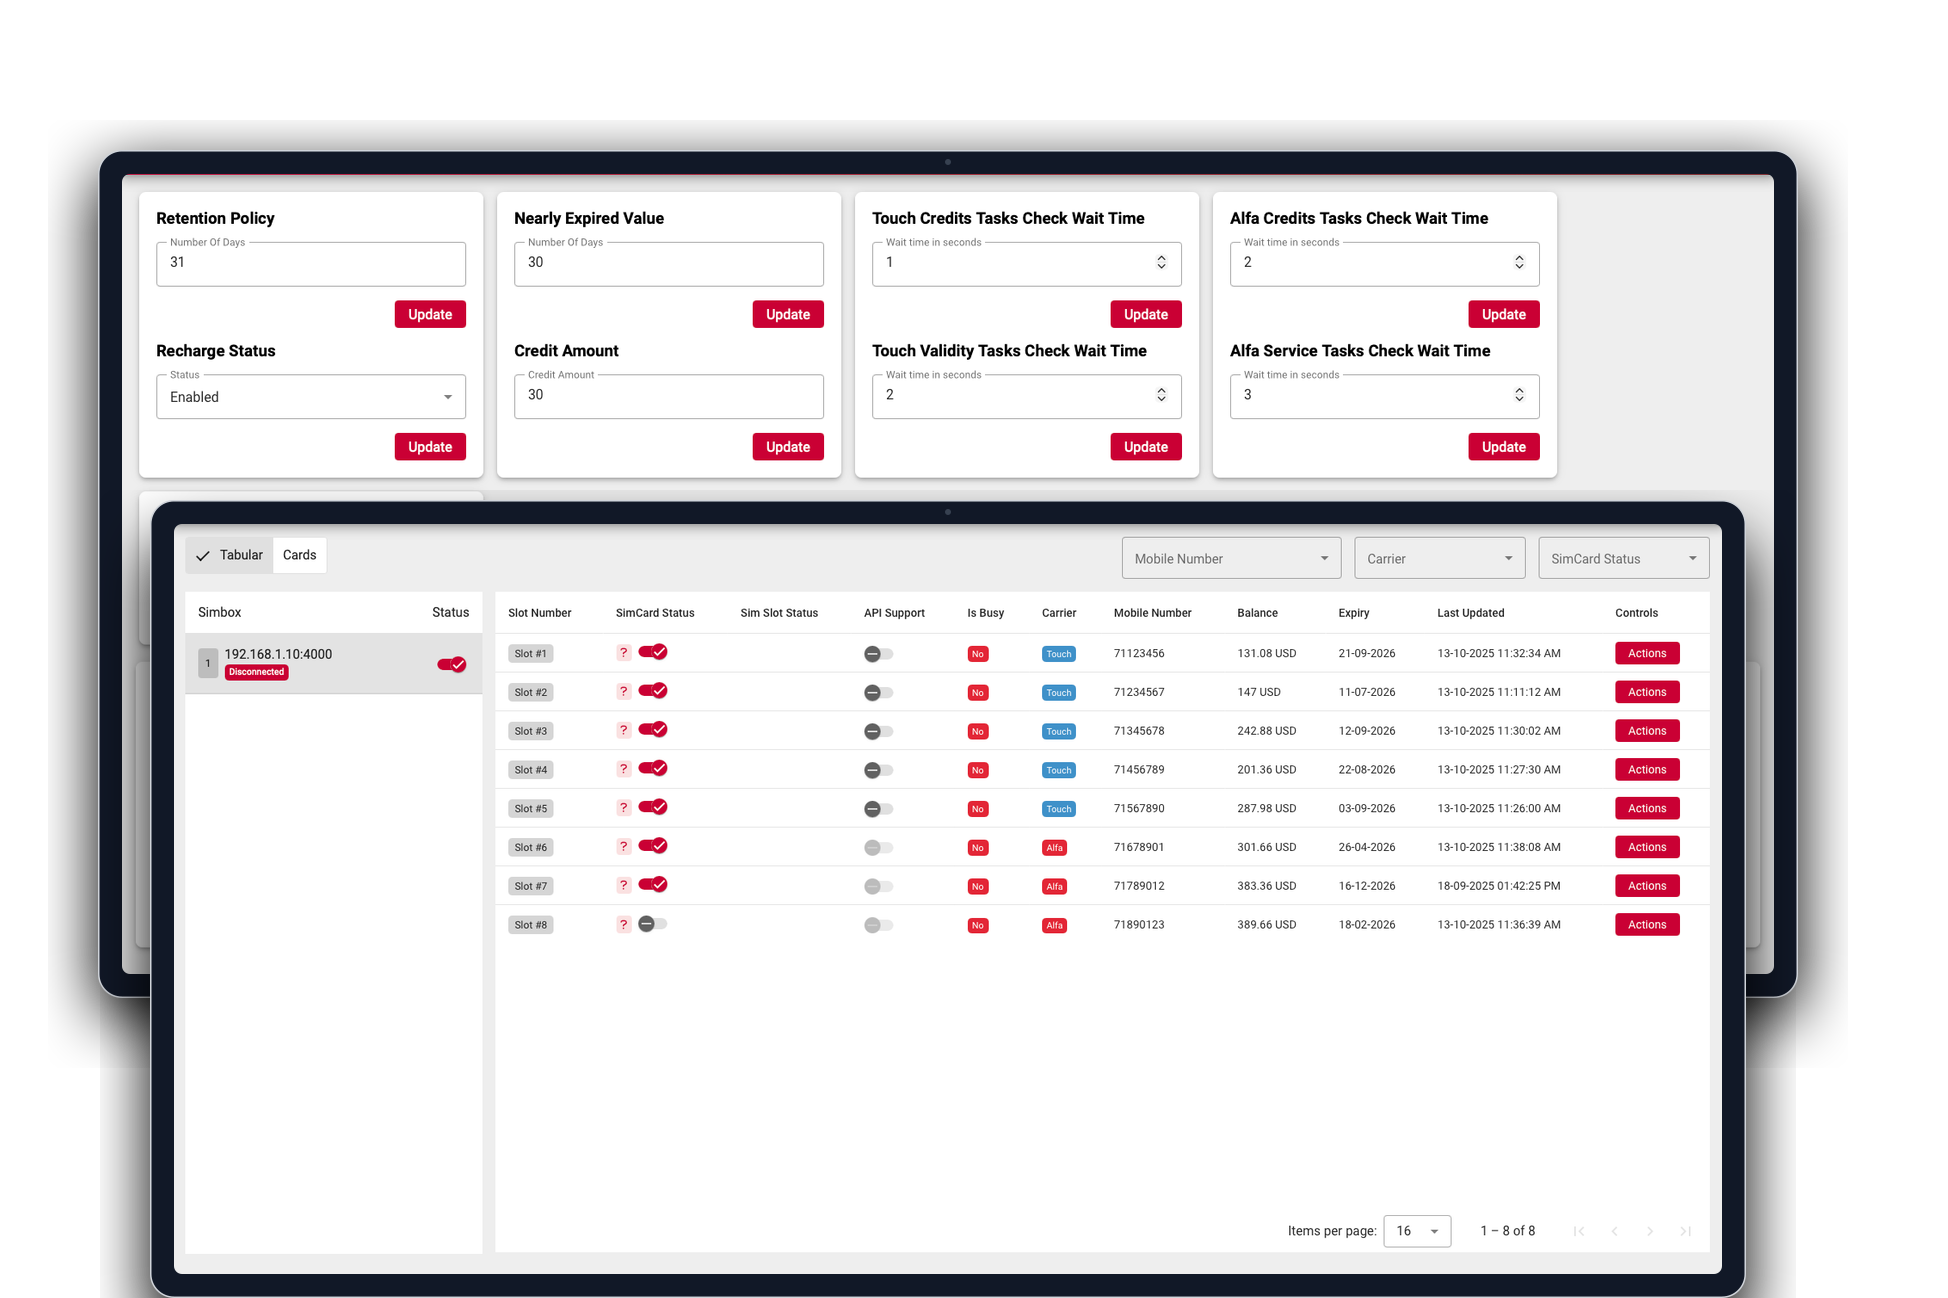The height and width of the screenshot is (1298, 1948).
Task: Click the Touch carrier badge for Slot #1
Action: pyautogui.click(x=1058, y=654)
